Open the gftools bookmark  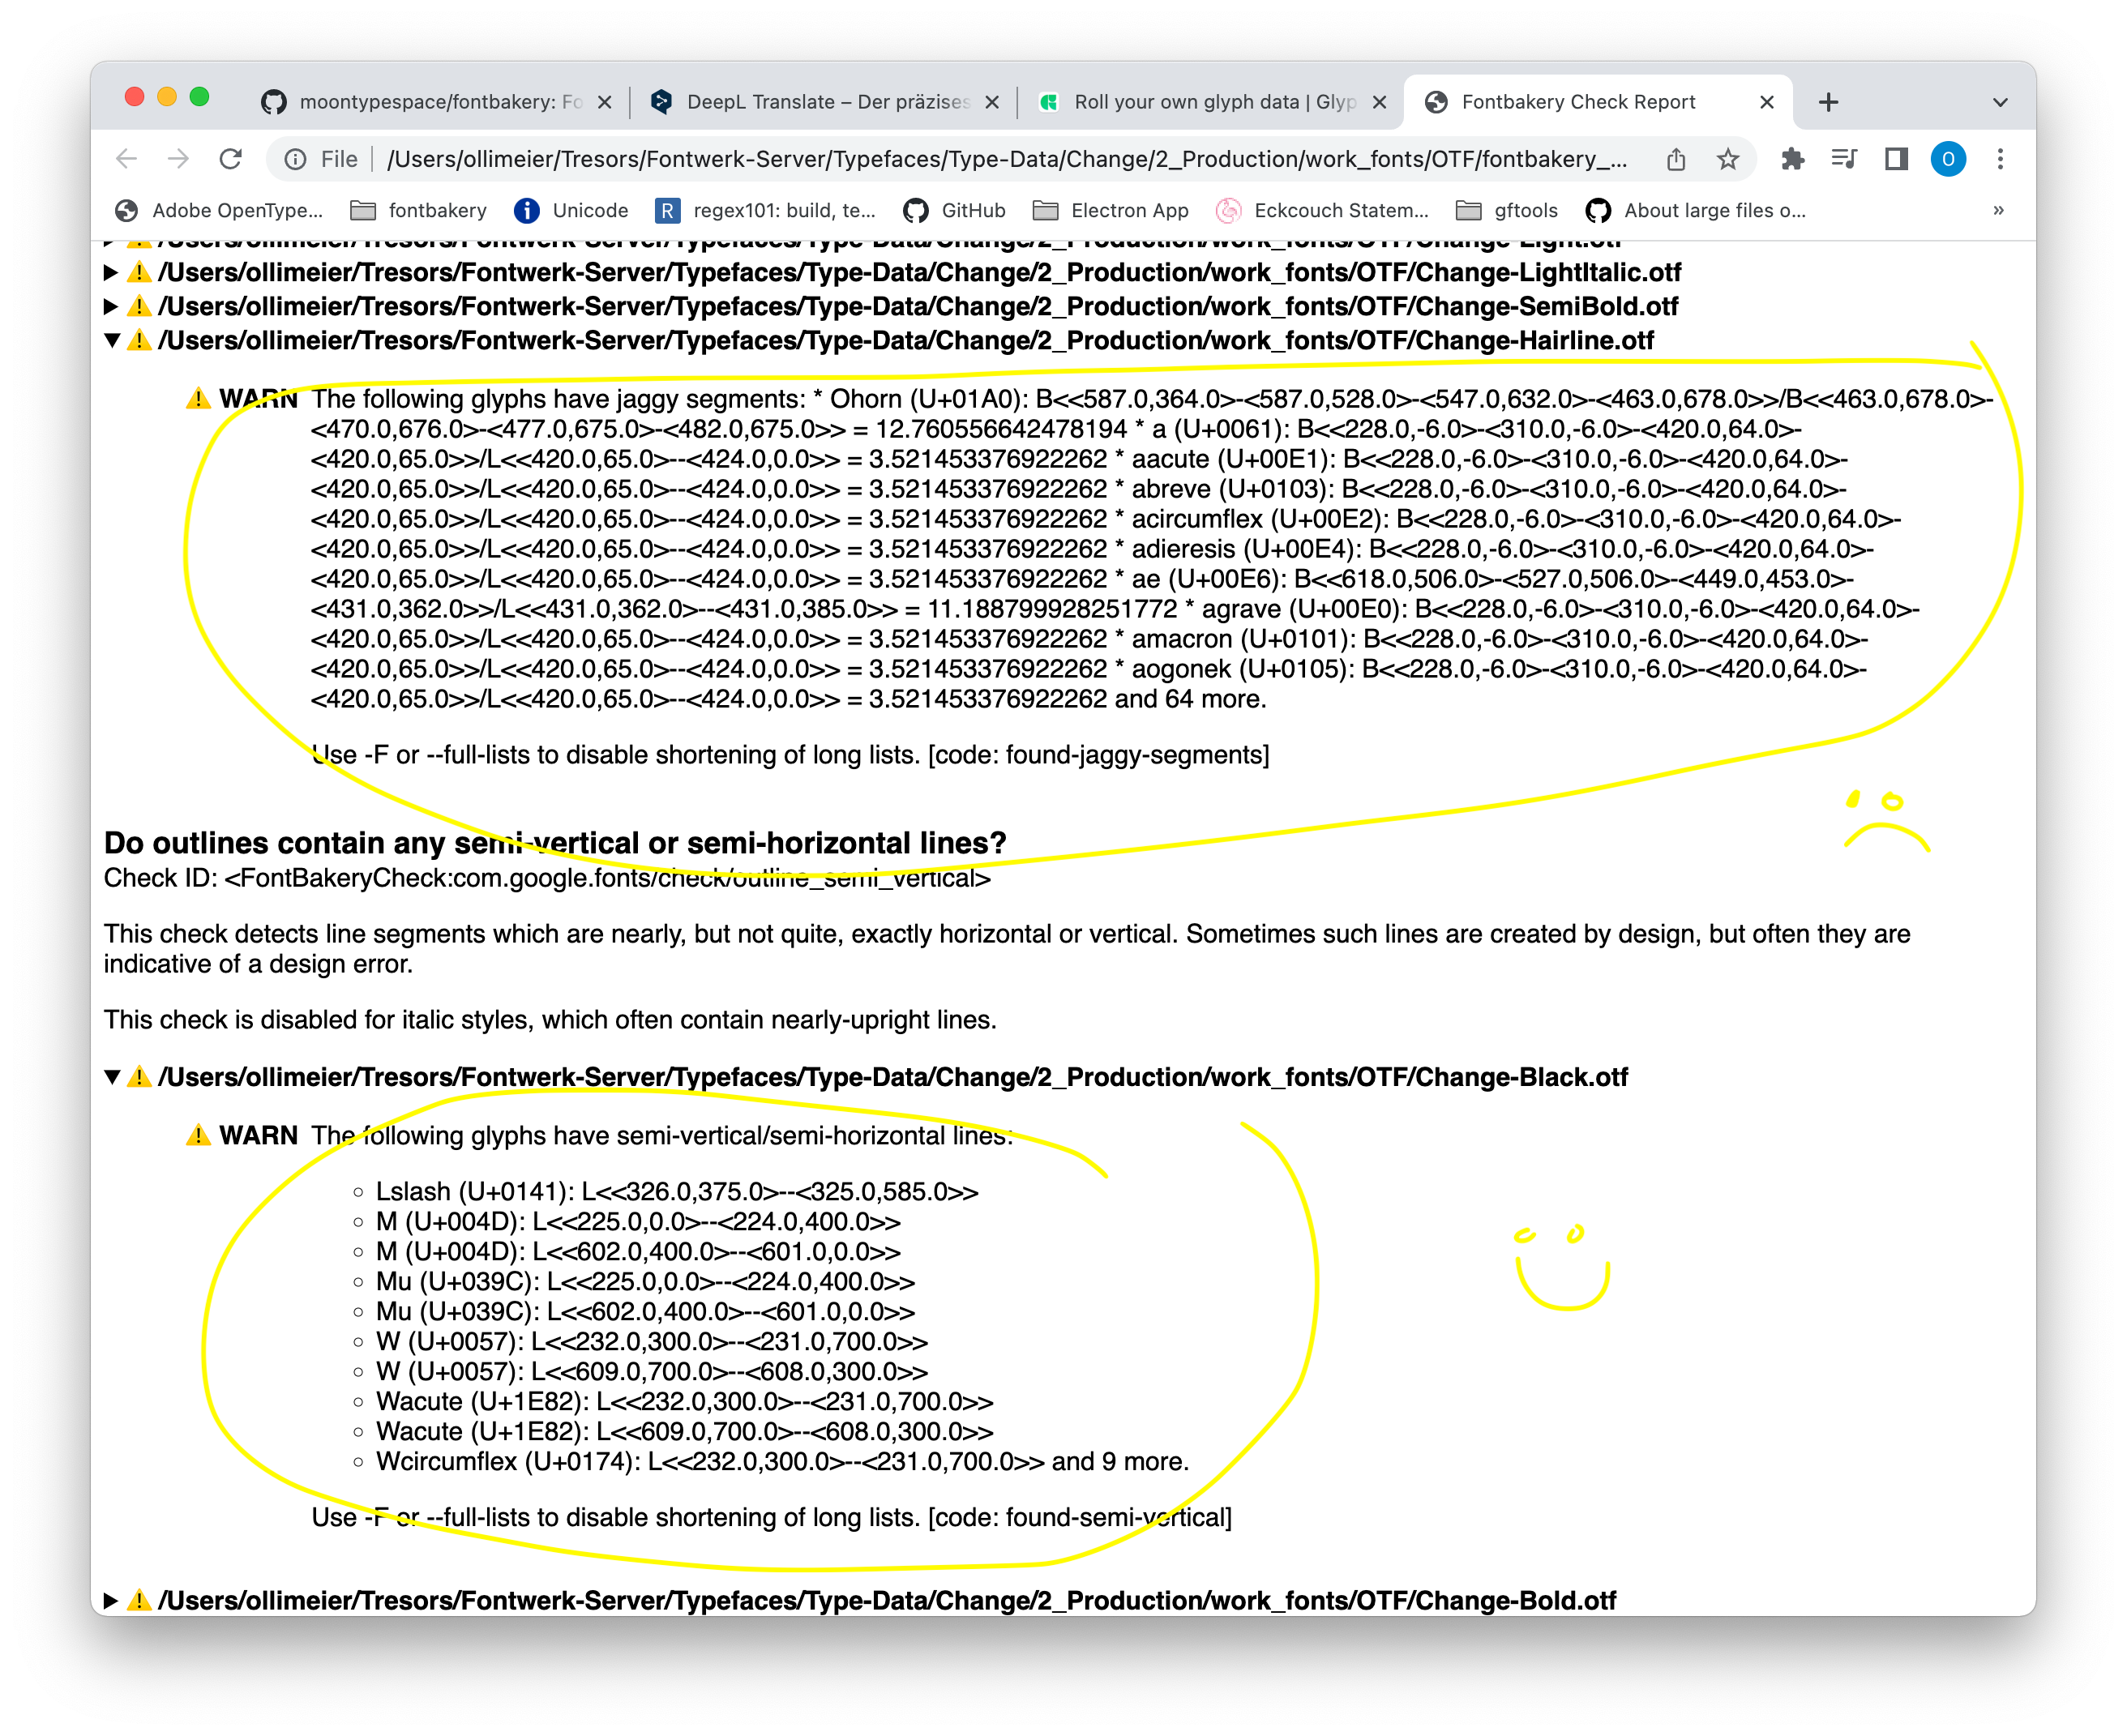click(x=1510, y=210)
